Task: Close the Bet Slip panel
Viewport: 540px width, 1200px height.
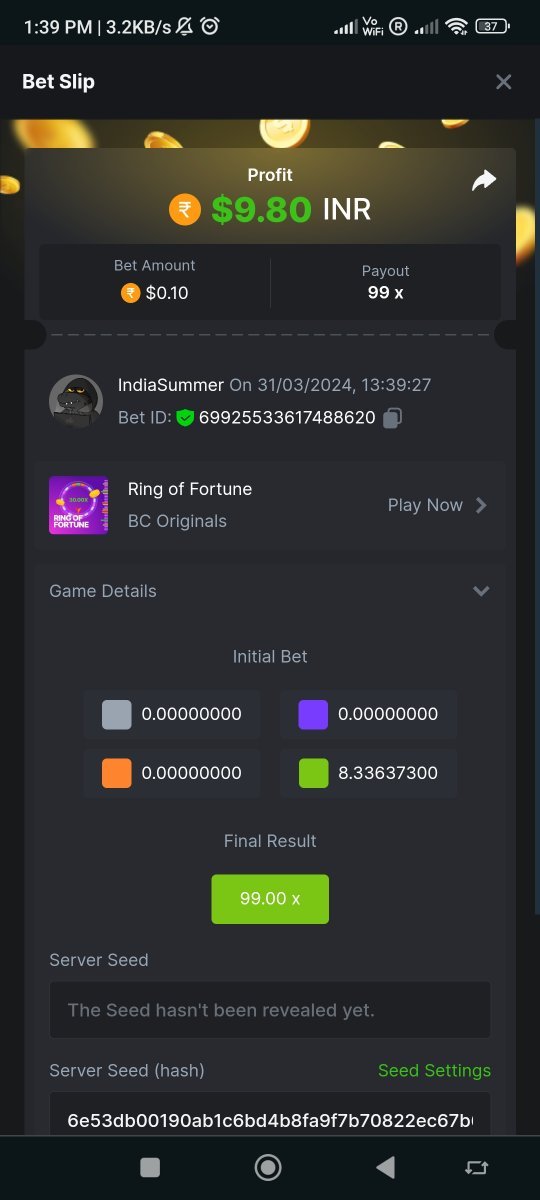Action: tap(504, 82)
